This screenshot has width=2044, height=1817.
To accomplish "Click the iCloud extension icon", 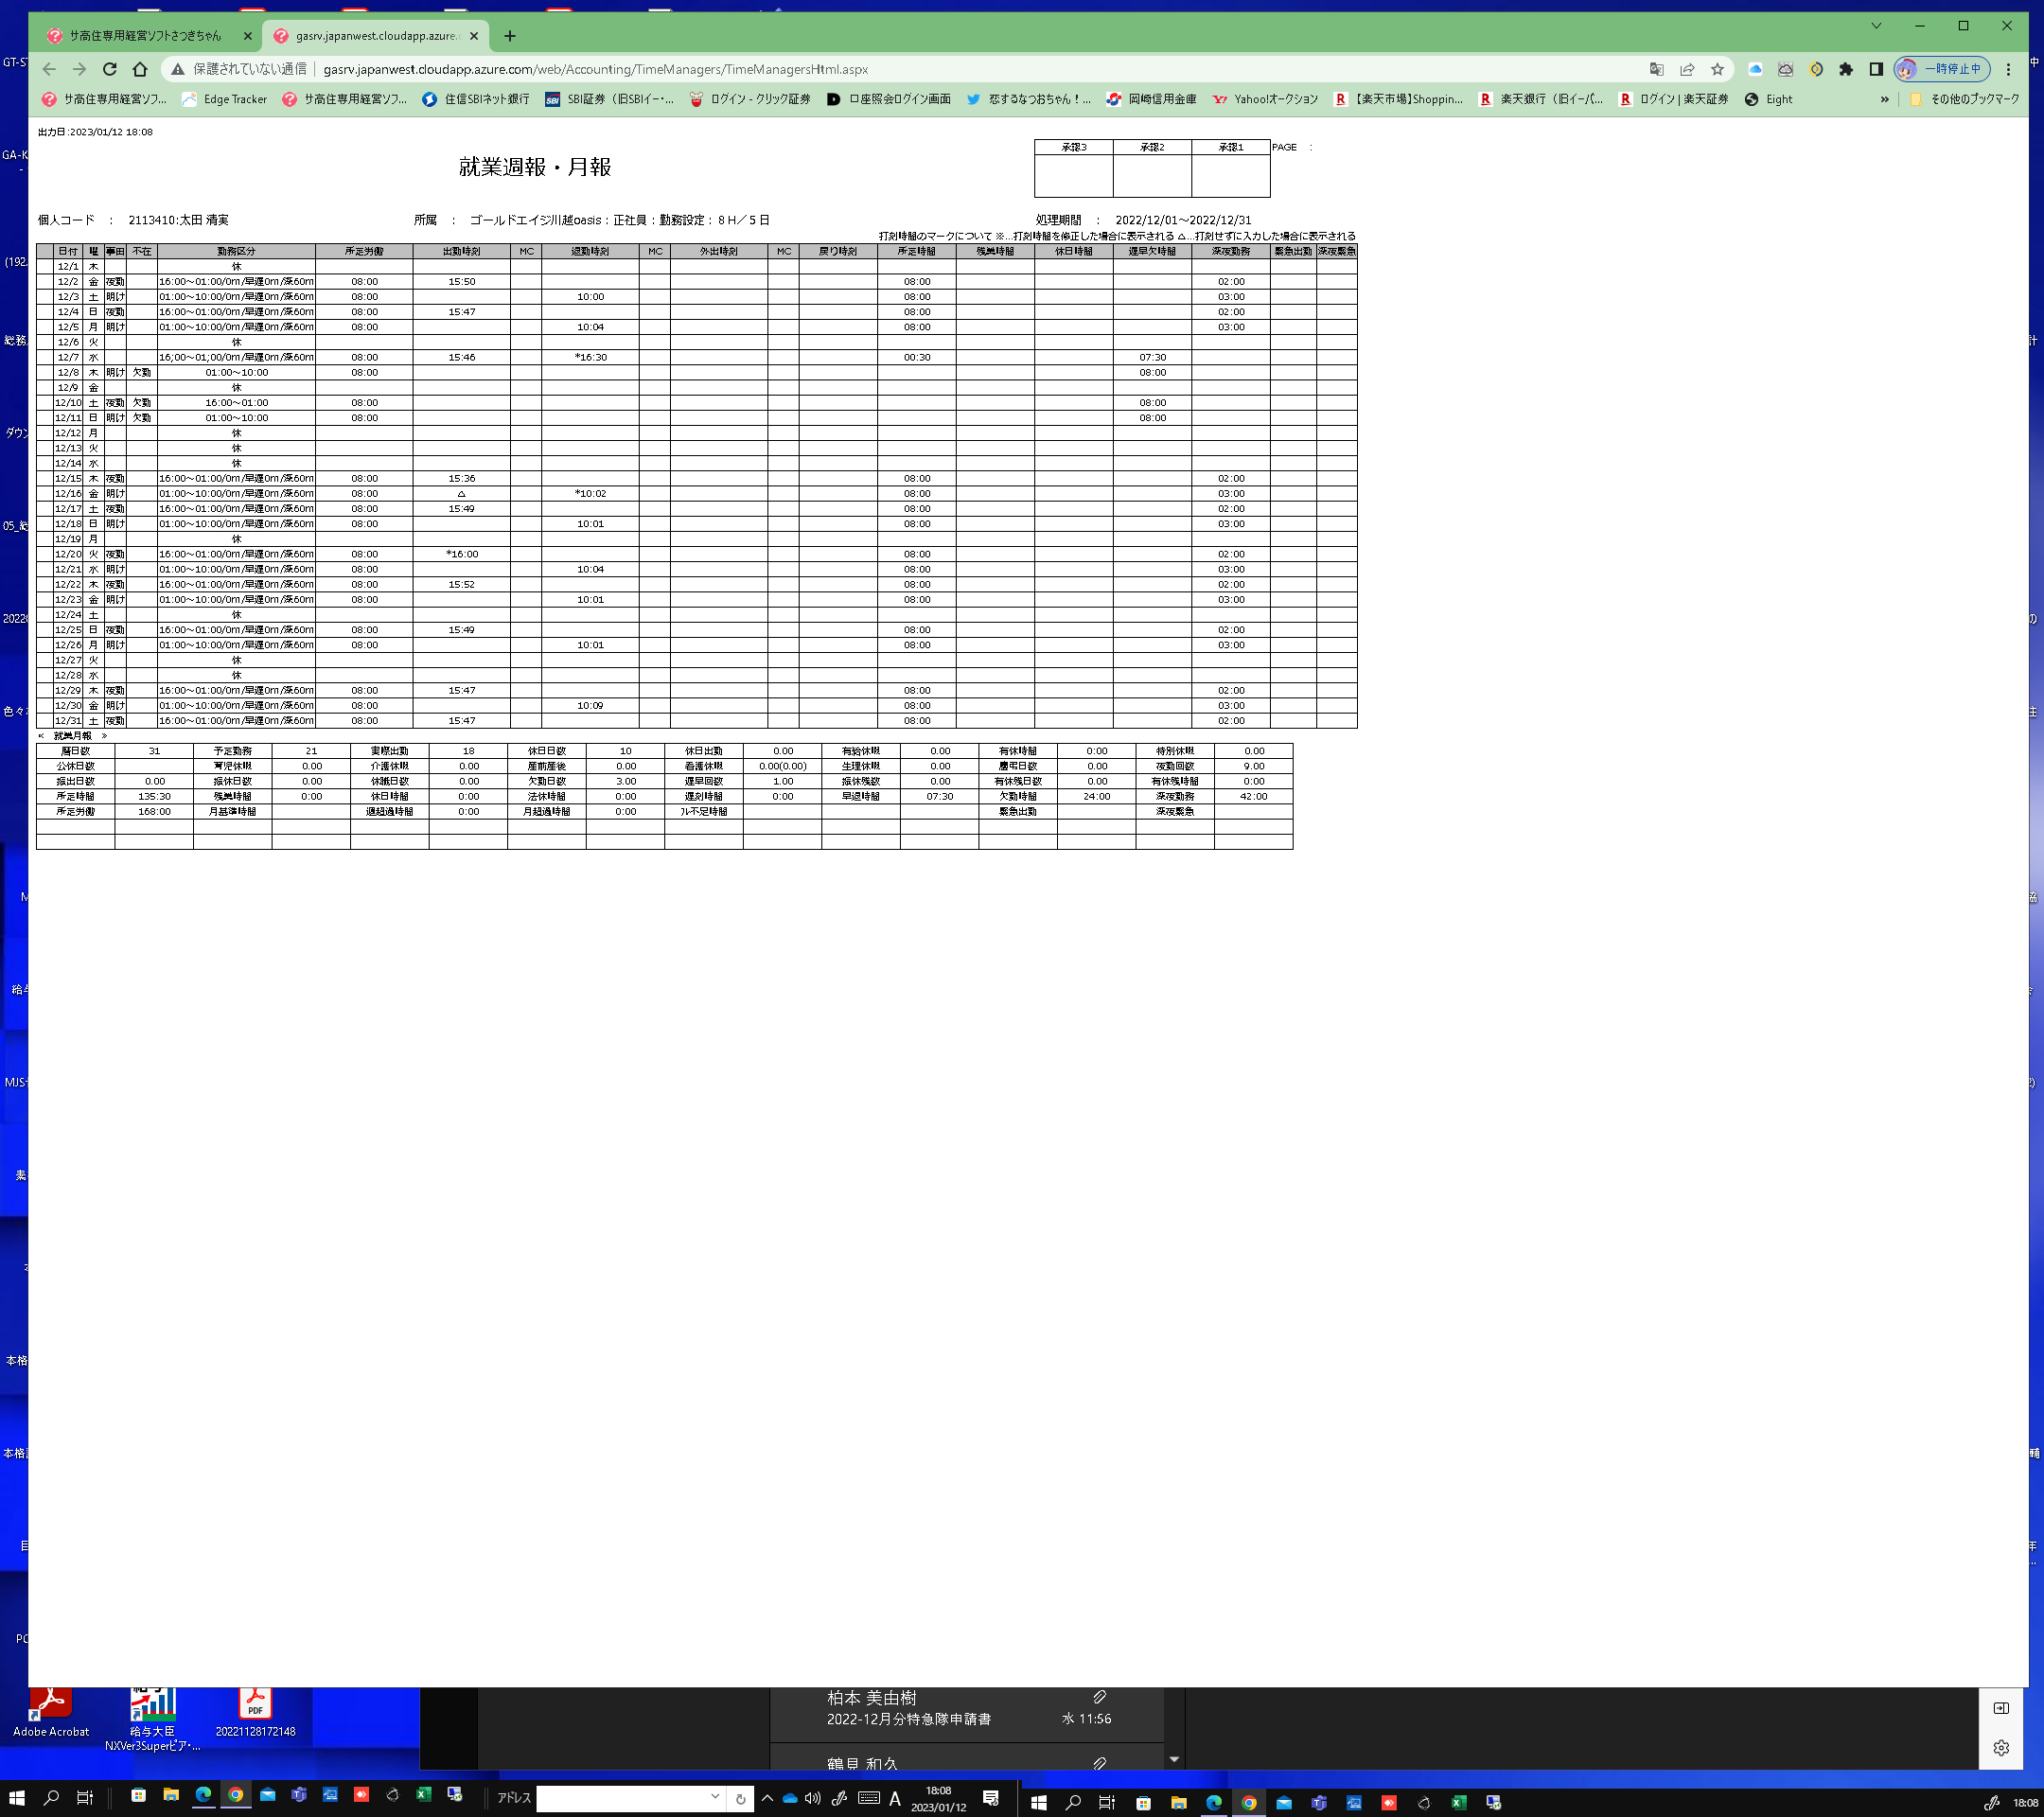I will (1755, 69).
